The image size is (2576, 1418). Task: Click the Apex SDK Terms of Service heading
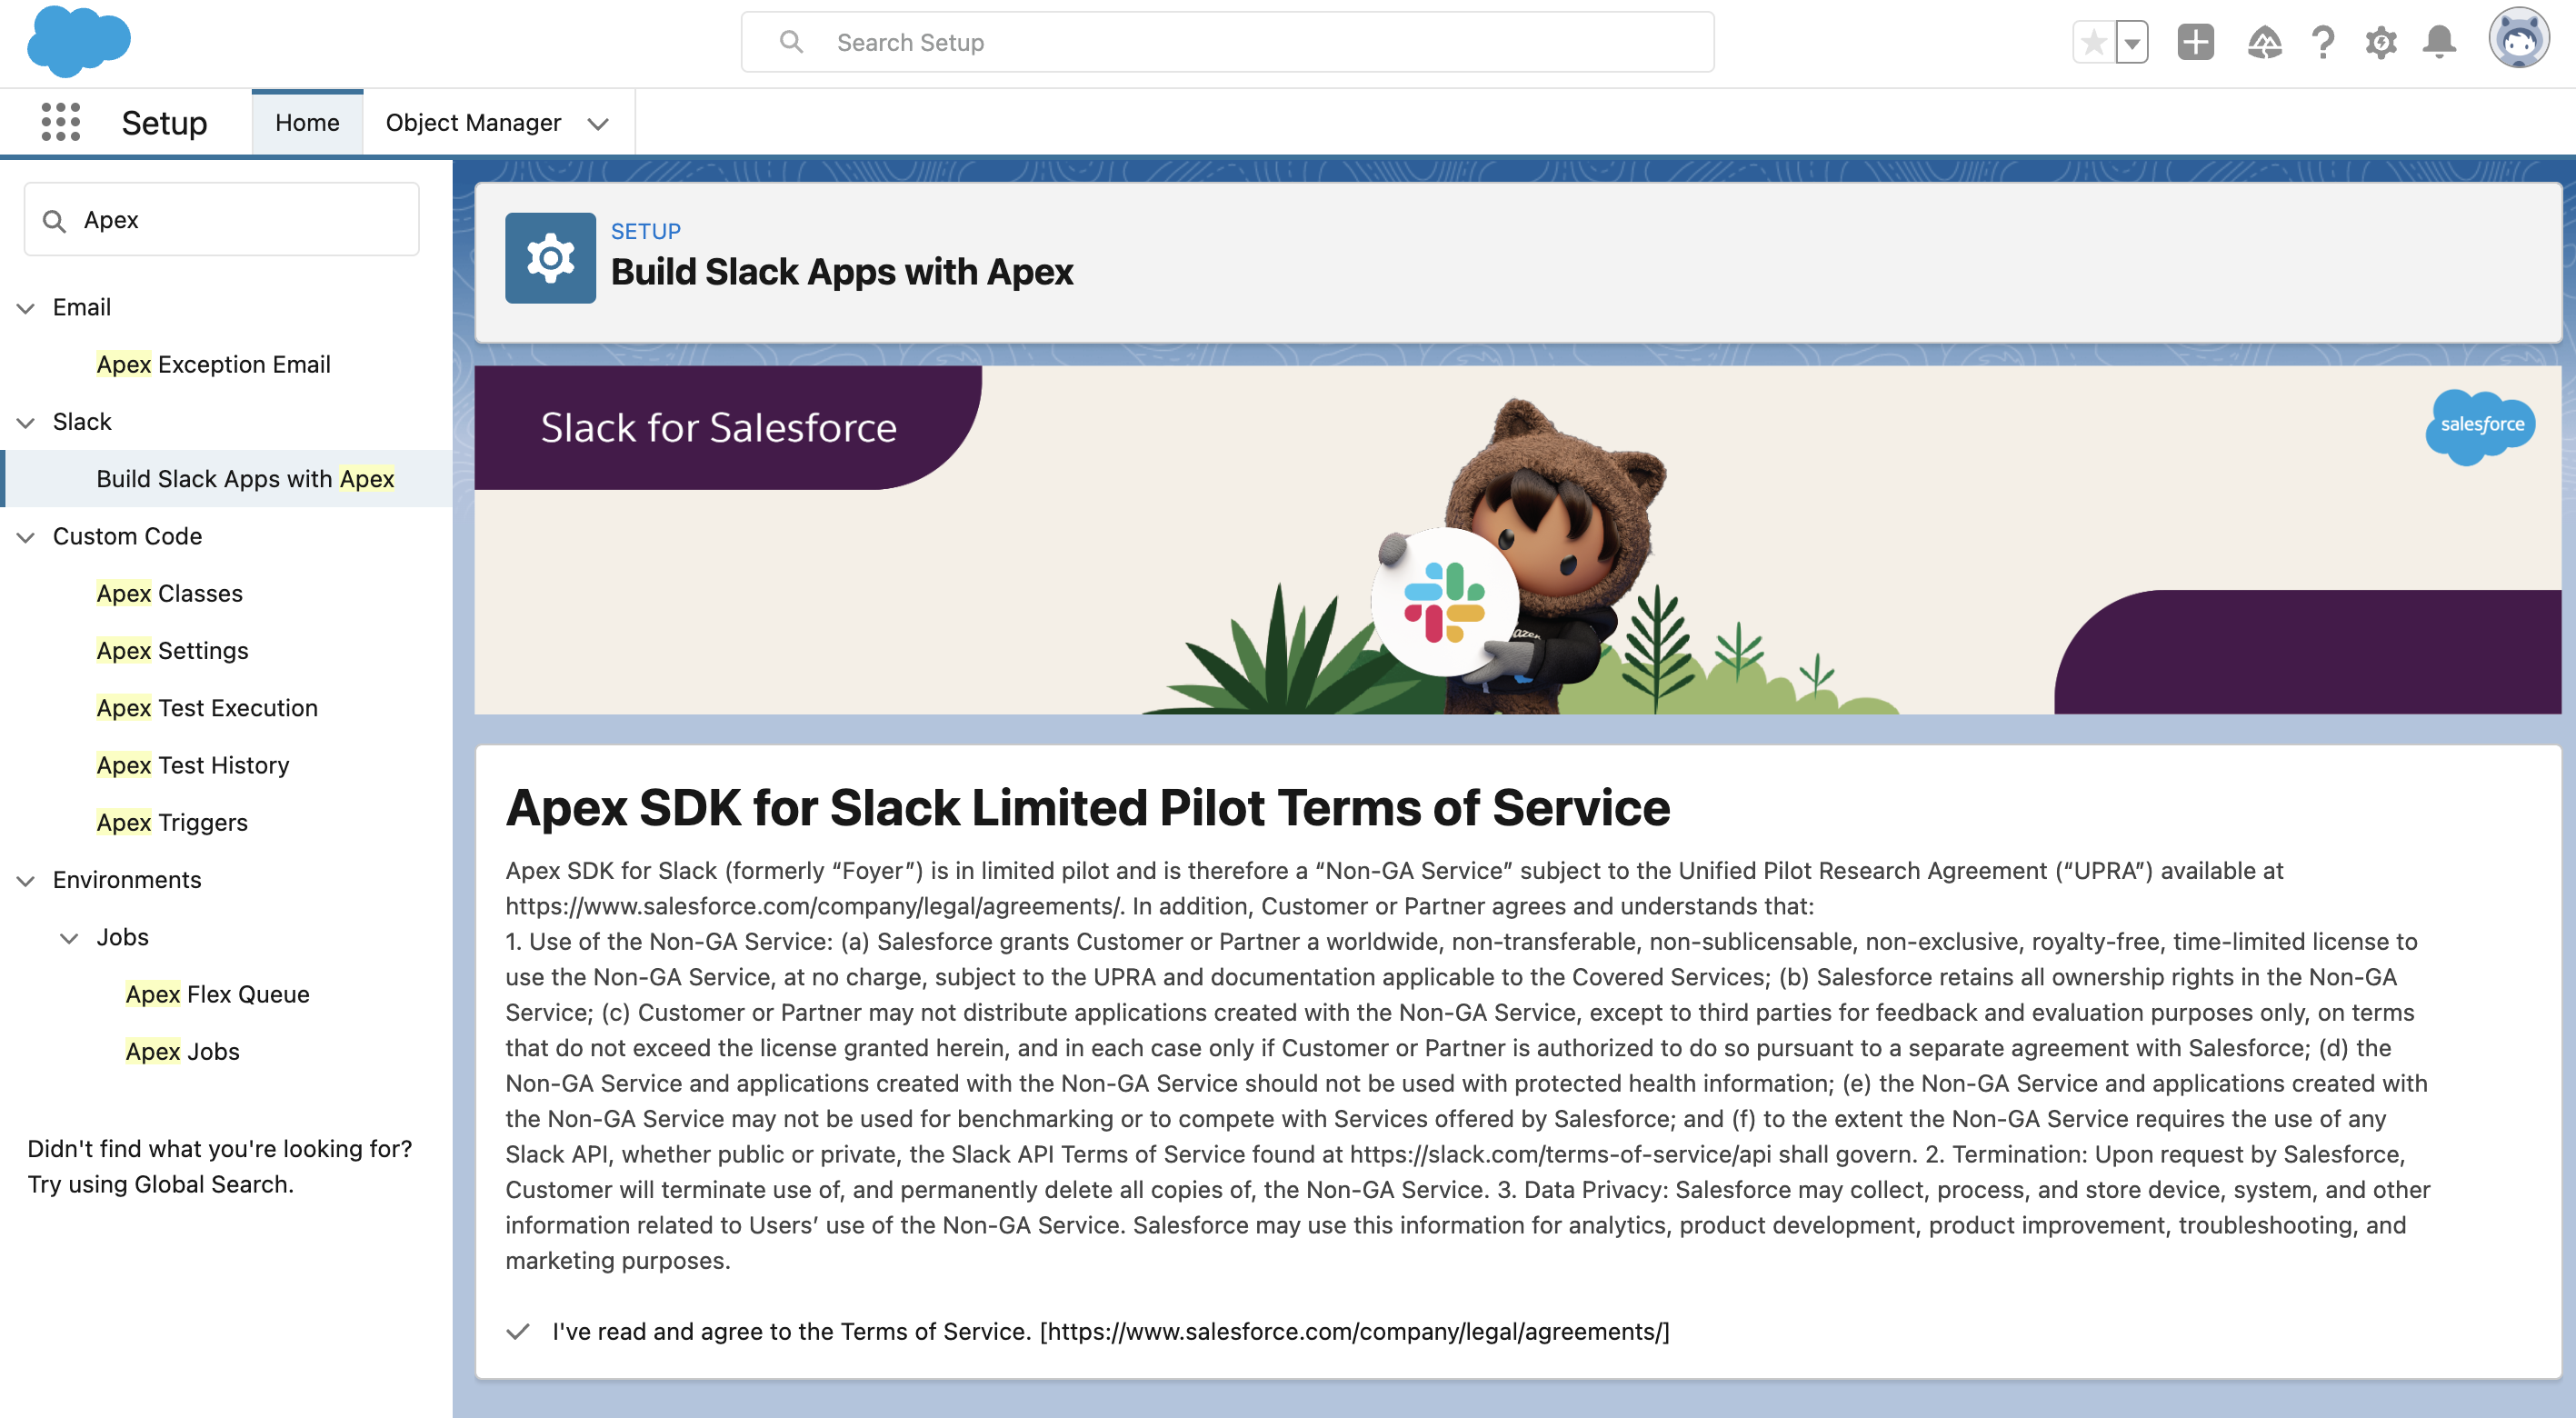tap(1087, 808)
